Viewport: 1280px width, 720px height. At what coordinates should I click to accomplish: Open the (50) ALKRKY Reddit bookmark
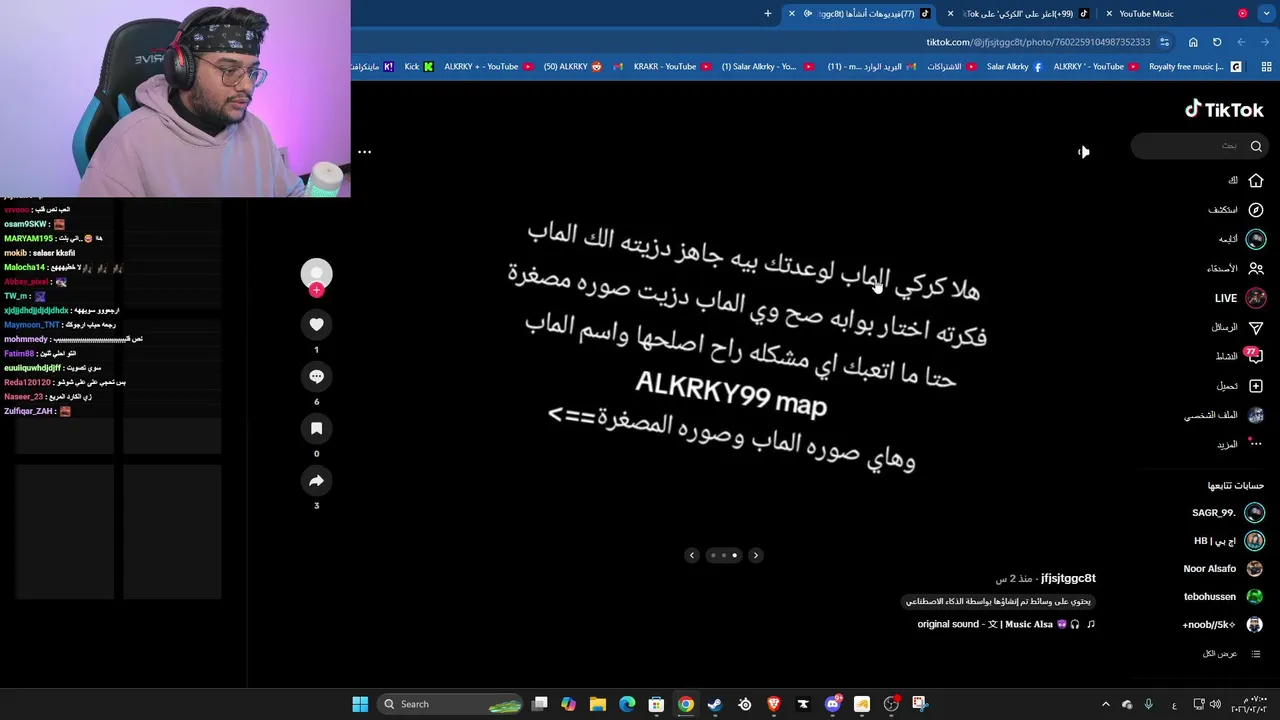pos(573,67)
